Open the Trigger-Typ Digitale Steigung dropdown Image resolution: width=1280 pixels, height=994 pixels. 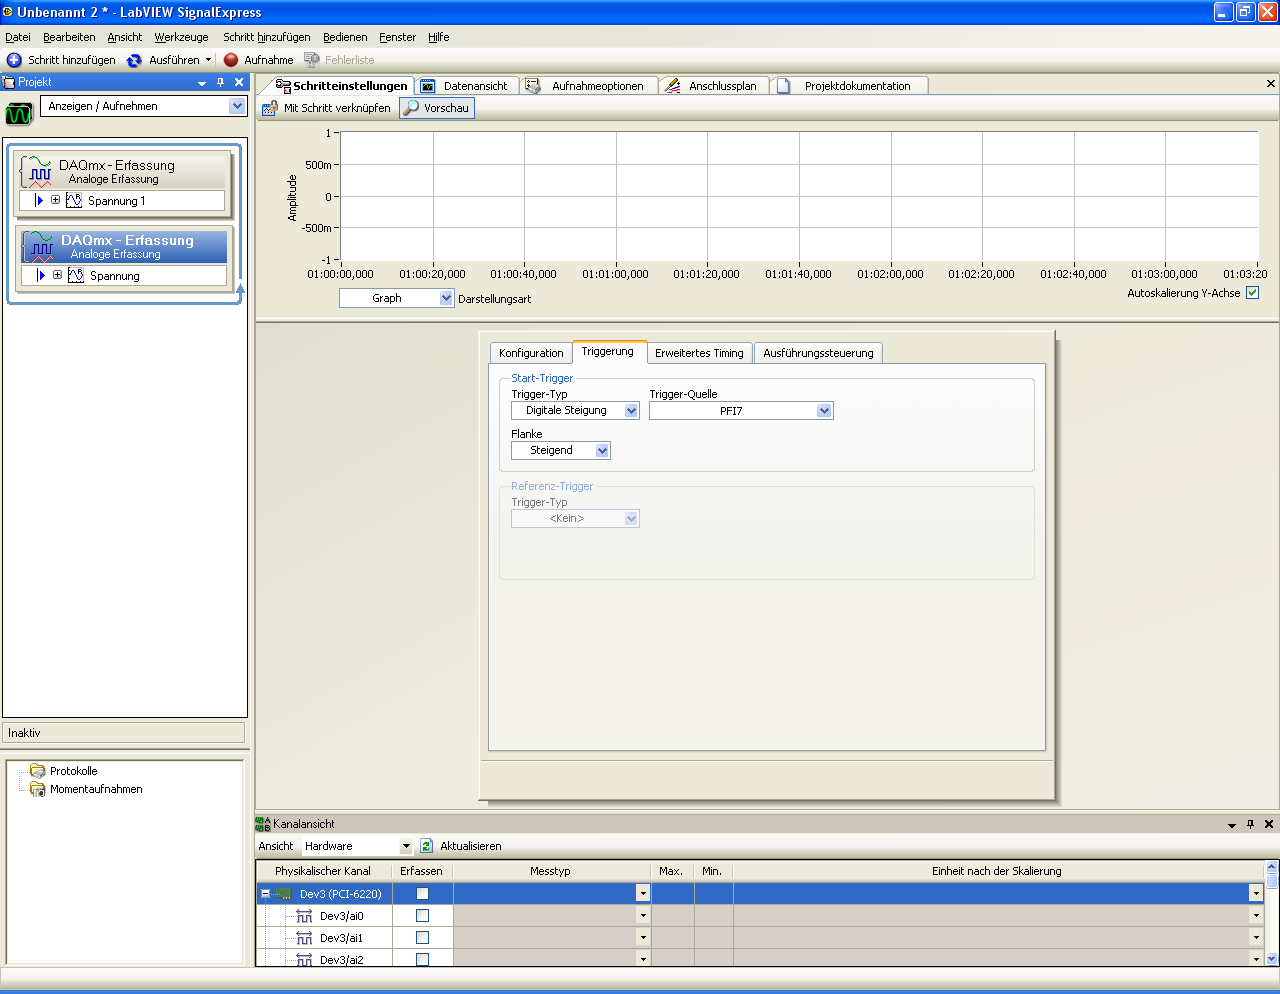(631, 411)
